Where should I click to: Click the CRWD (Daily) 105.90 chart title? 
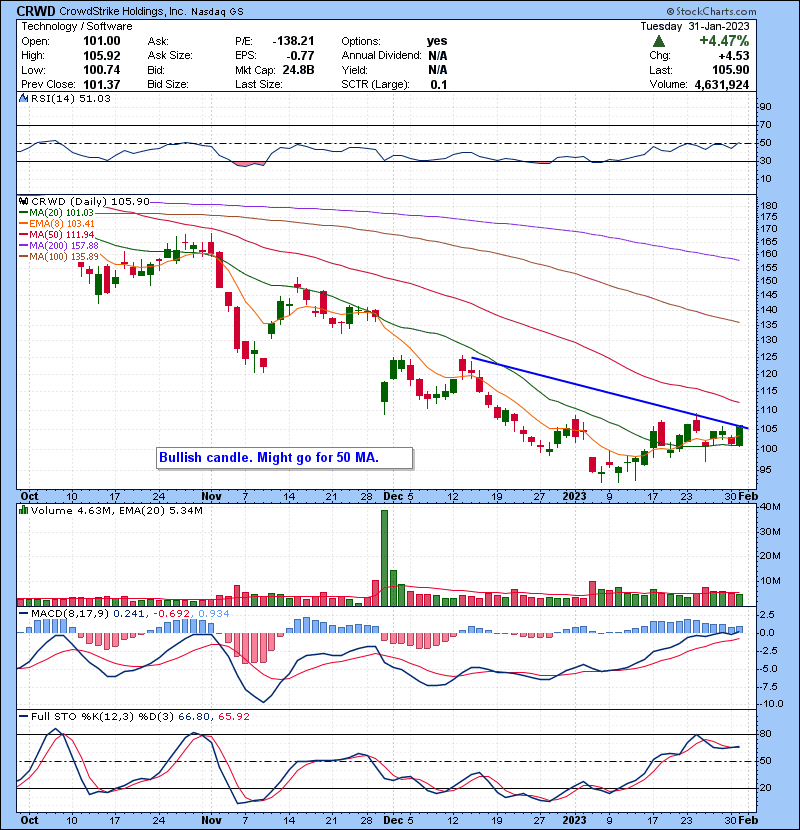pos(91,202)
